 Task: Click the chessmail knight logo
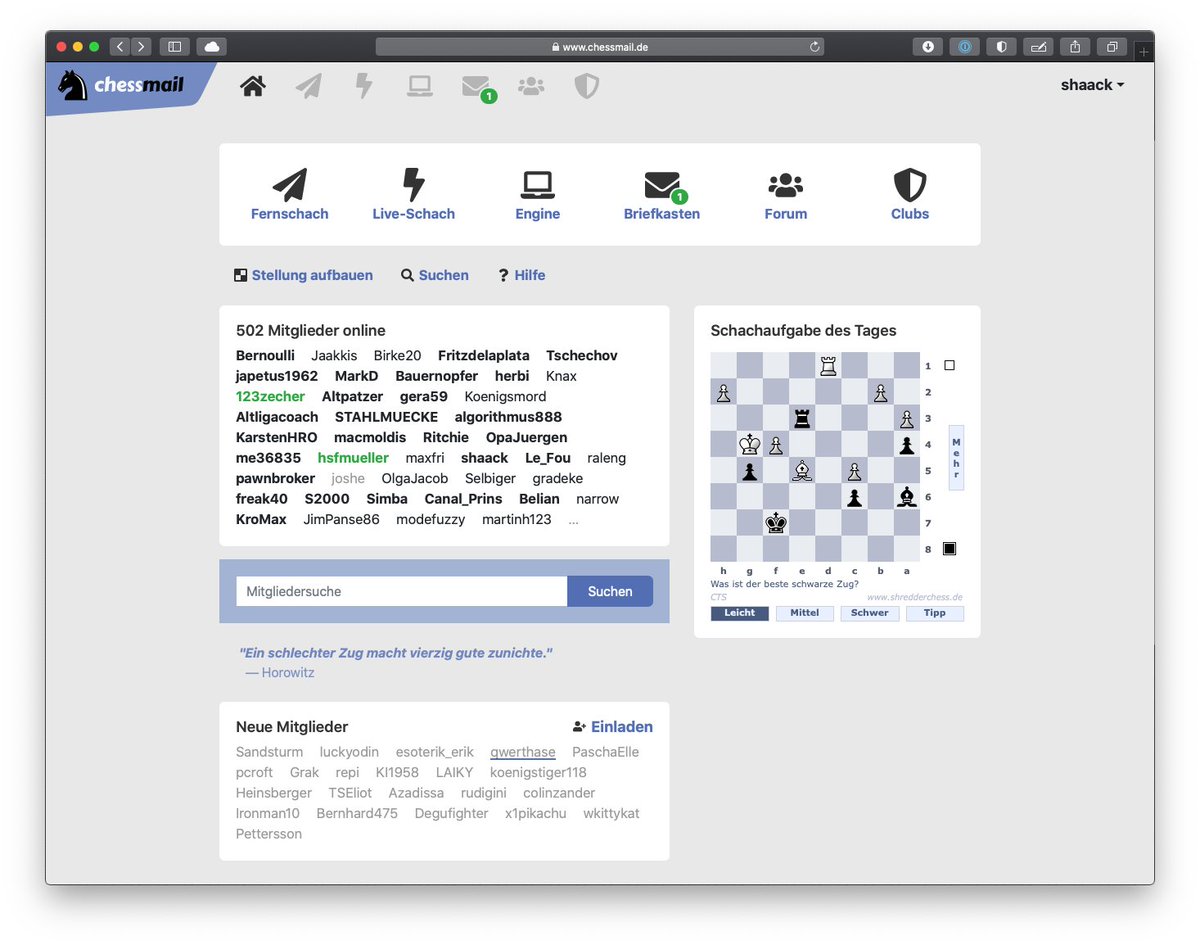tap(72, 86)
